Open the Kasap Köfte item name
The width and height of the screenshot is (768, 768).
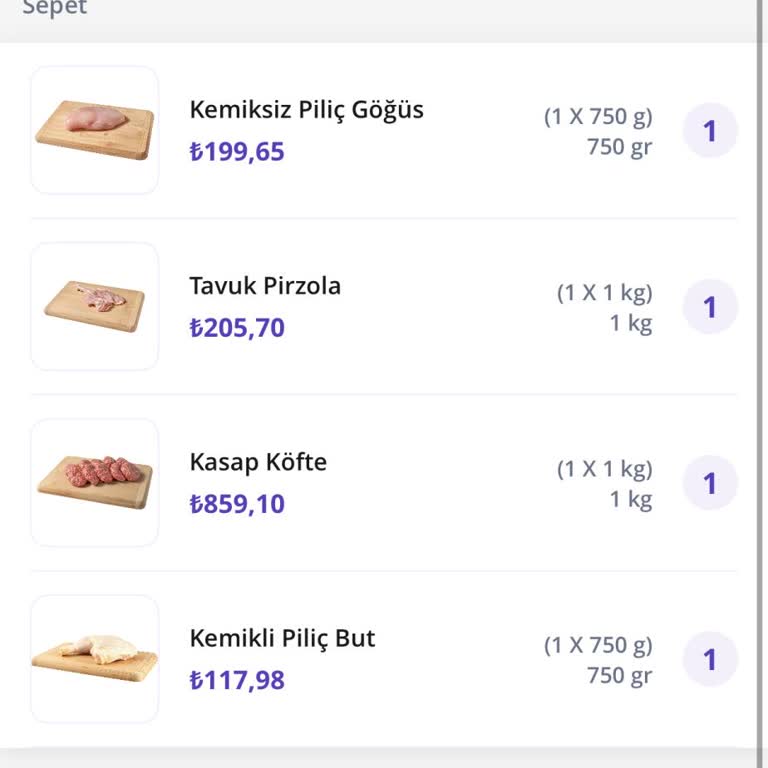tap(258, 462)
